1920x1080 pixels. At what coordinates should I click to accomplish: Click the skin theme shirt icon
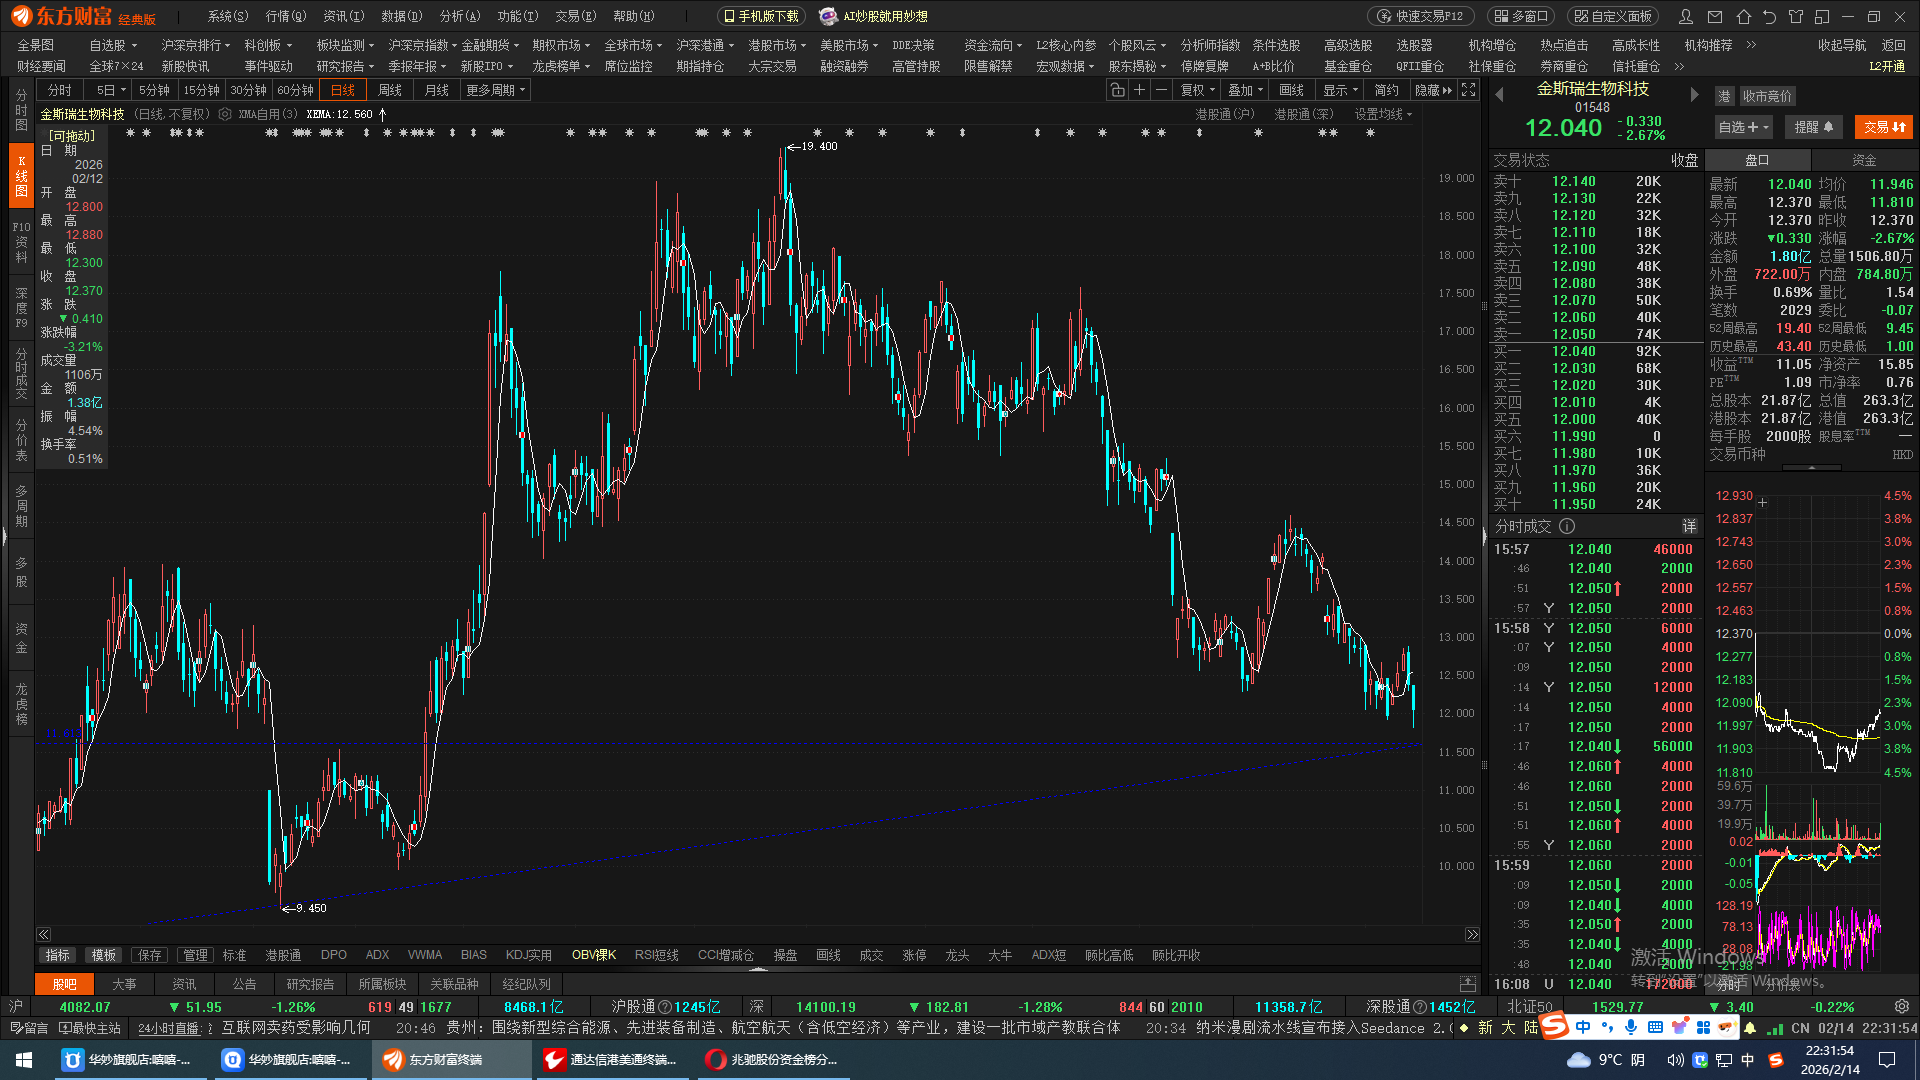[x=1796, y=17]
